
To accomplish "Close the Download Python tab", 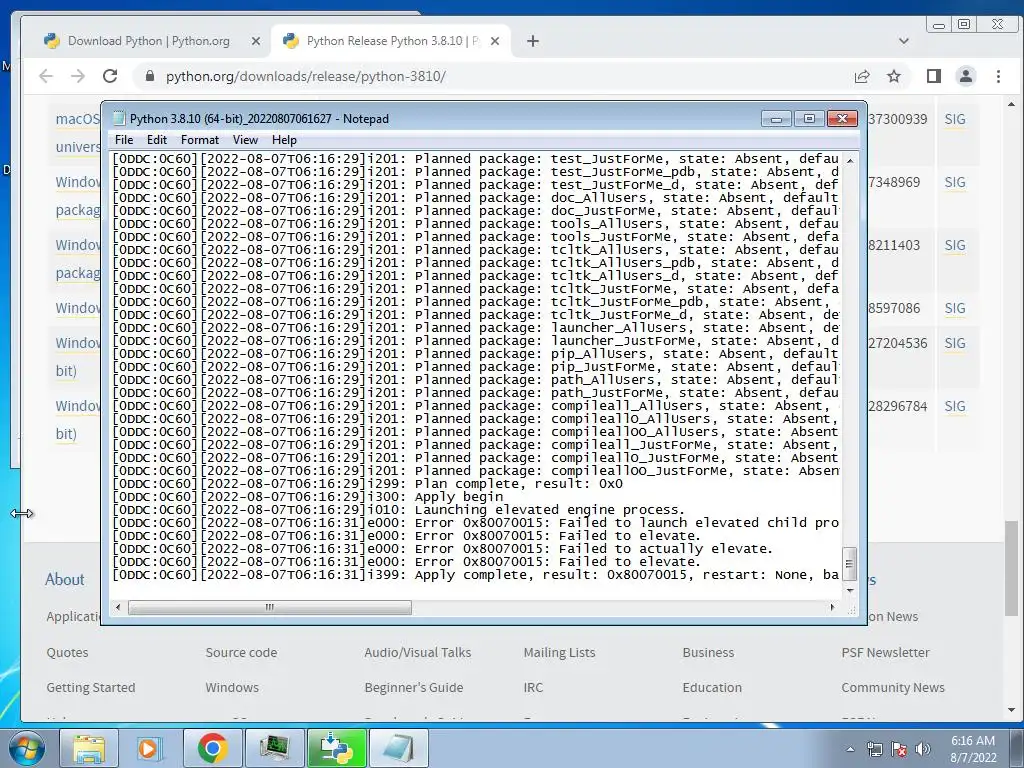I will [x=256, y=41].
